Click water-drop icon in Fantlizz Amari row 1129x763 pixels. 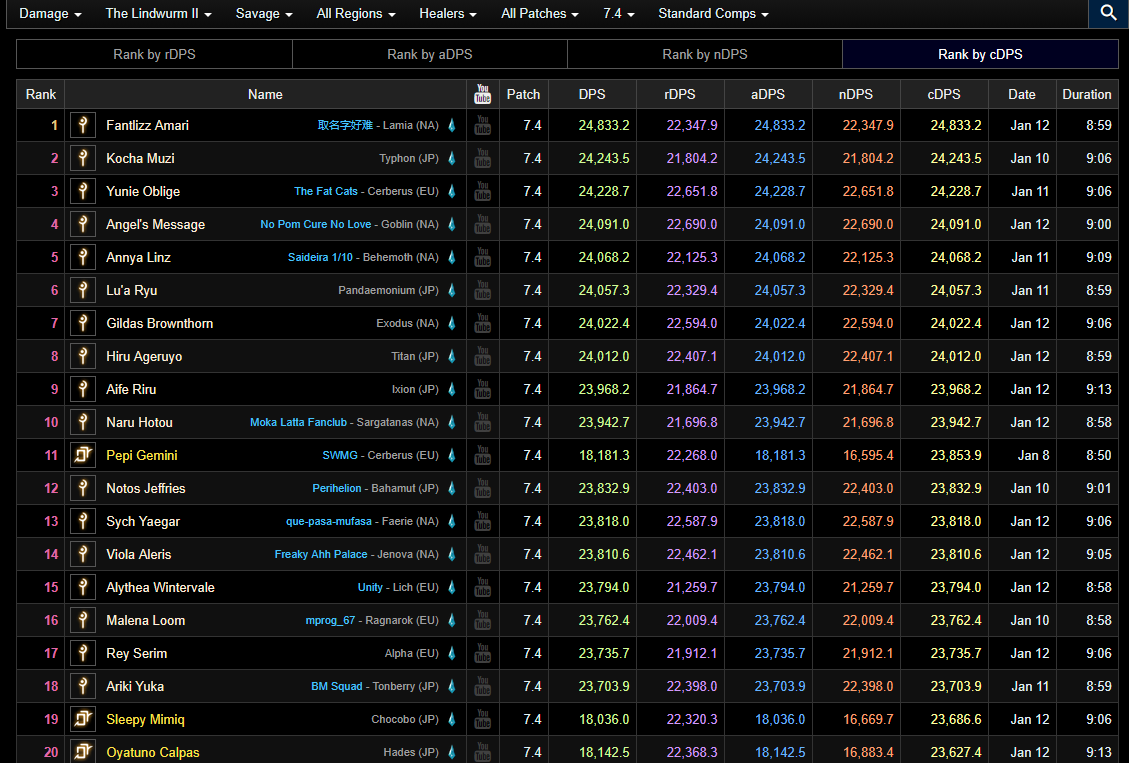pos(452,125)
